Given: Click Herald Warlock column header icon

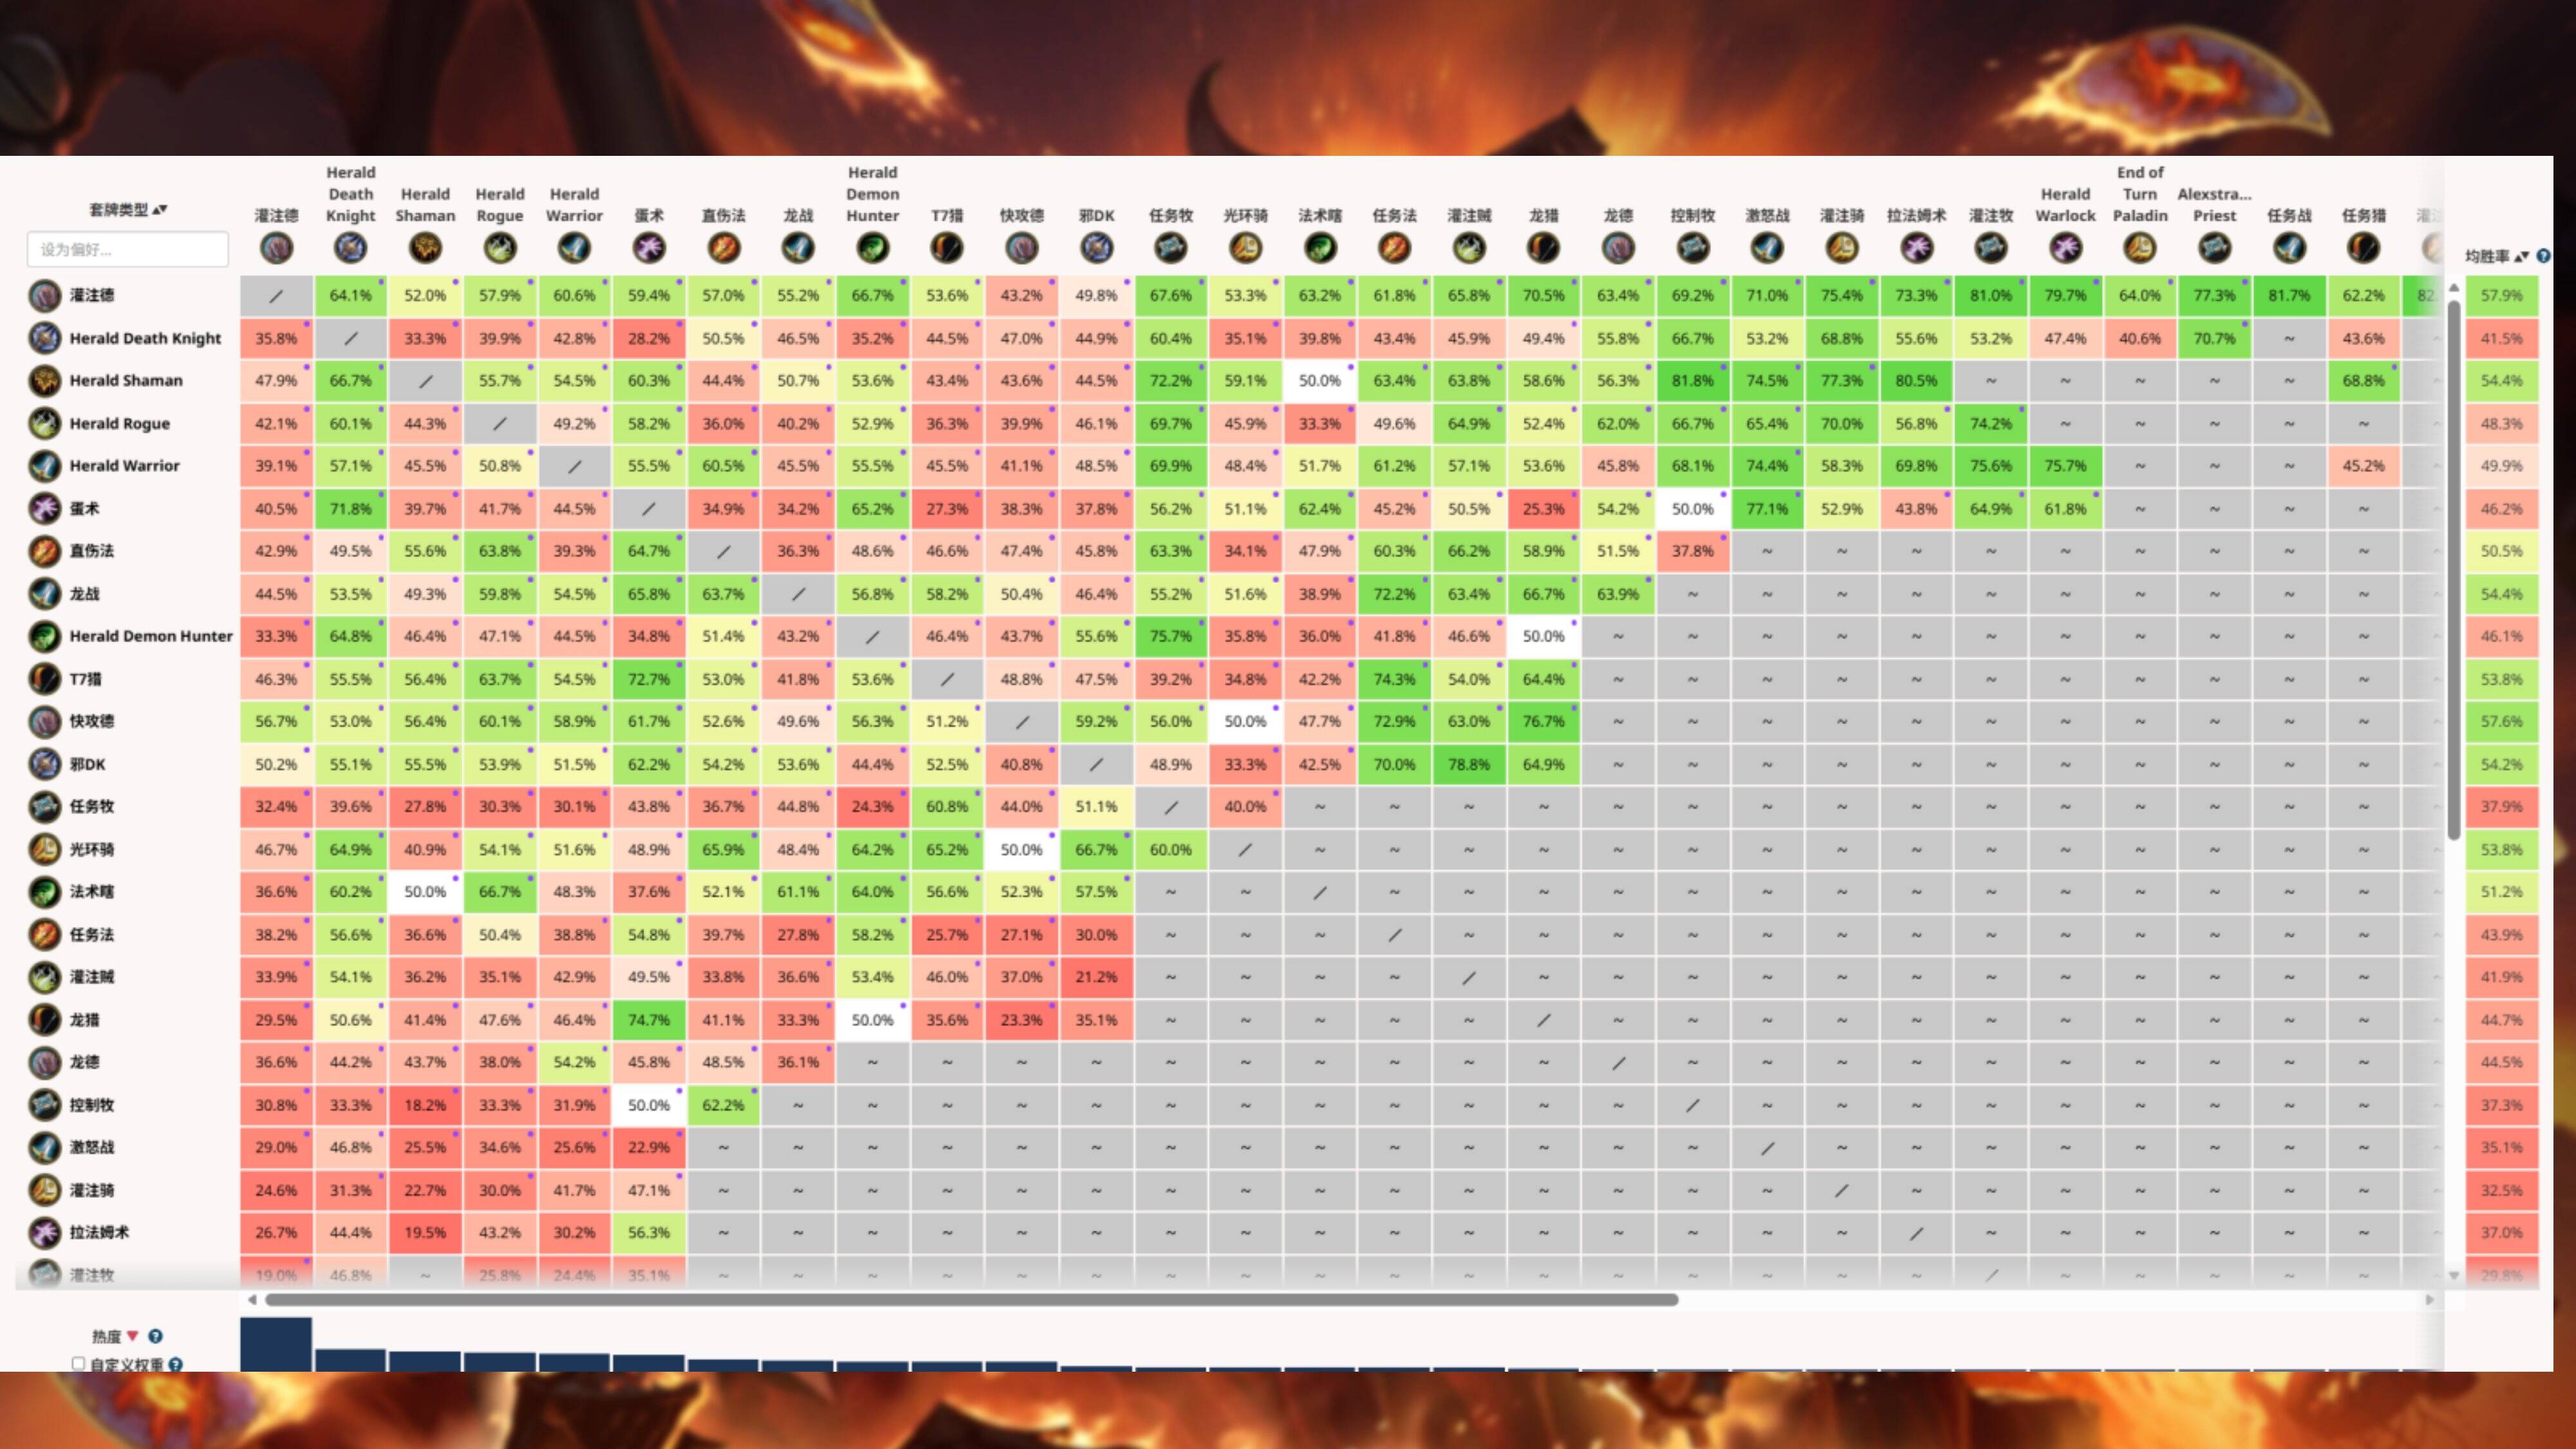Looking at the screenshot, I should [x=2065, y=248].
